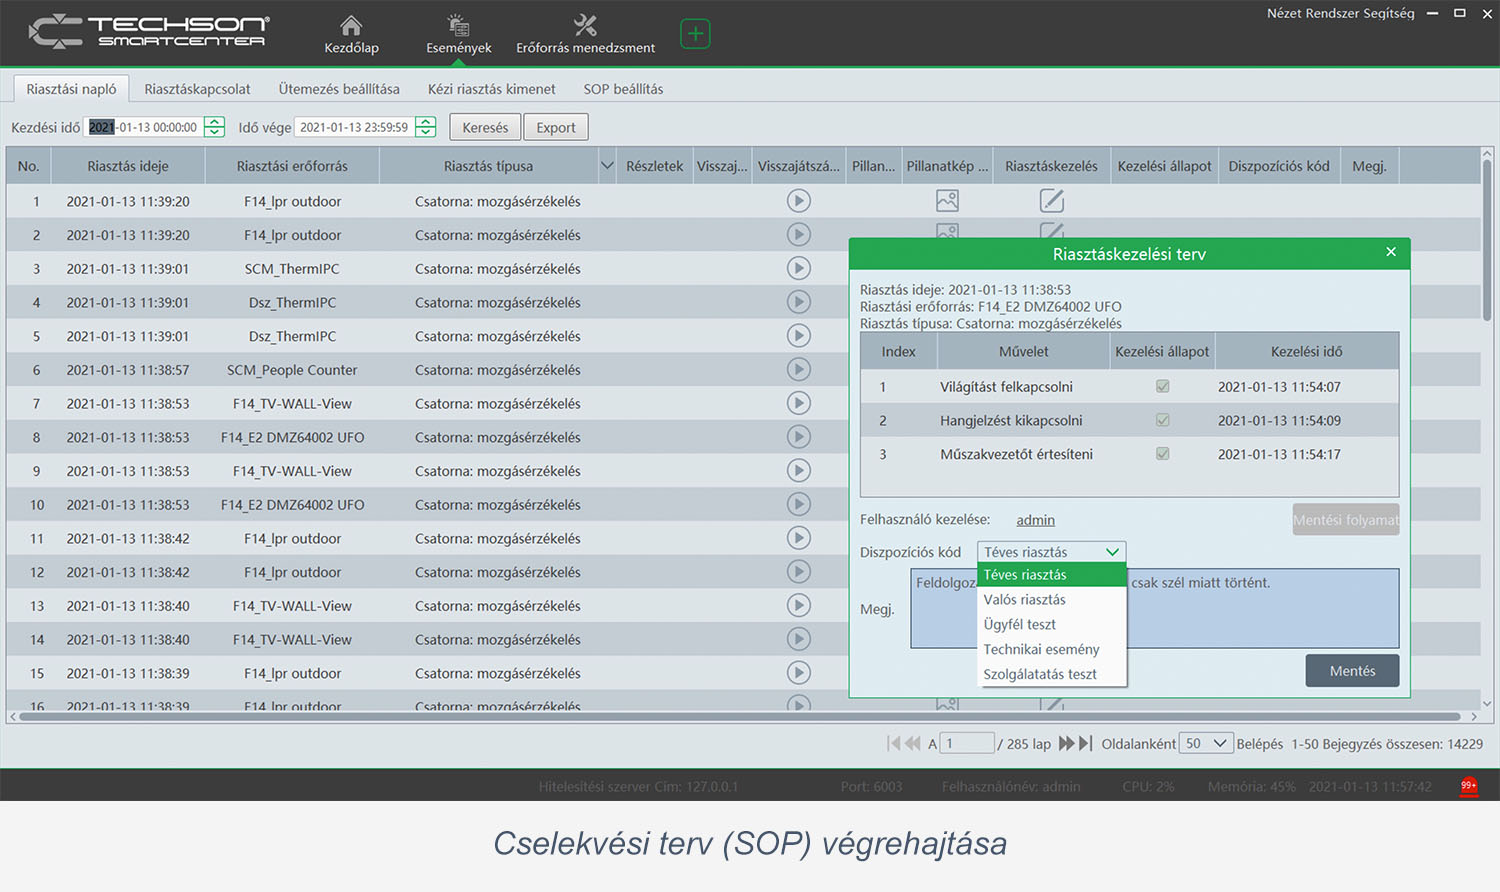Image resolution: width=1500 pixels, height=892 pixels.
Task: Open the Események events icon
Action: tap(458, 27)
